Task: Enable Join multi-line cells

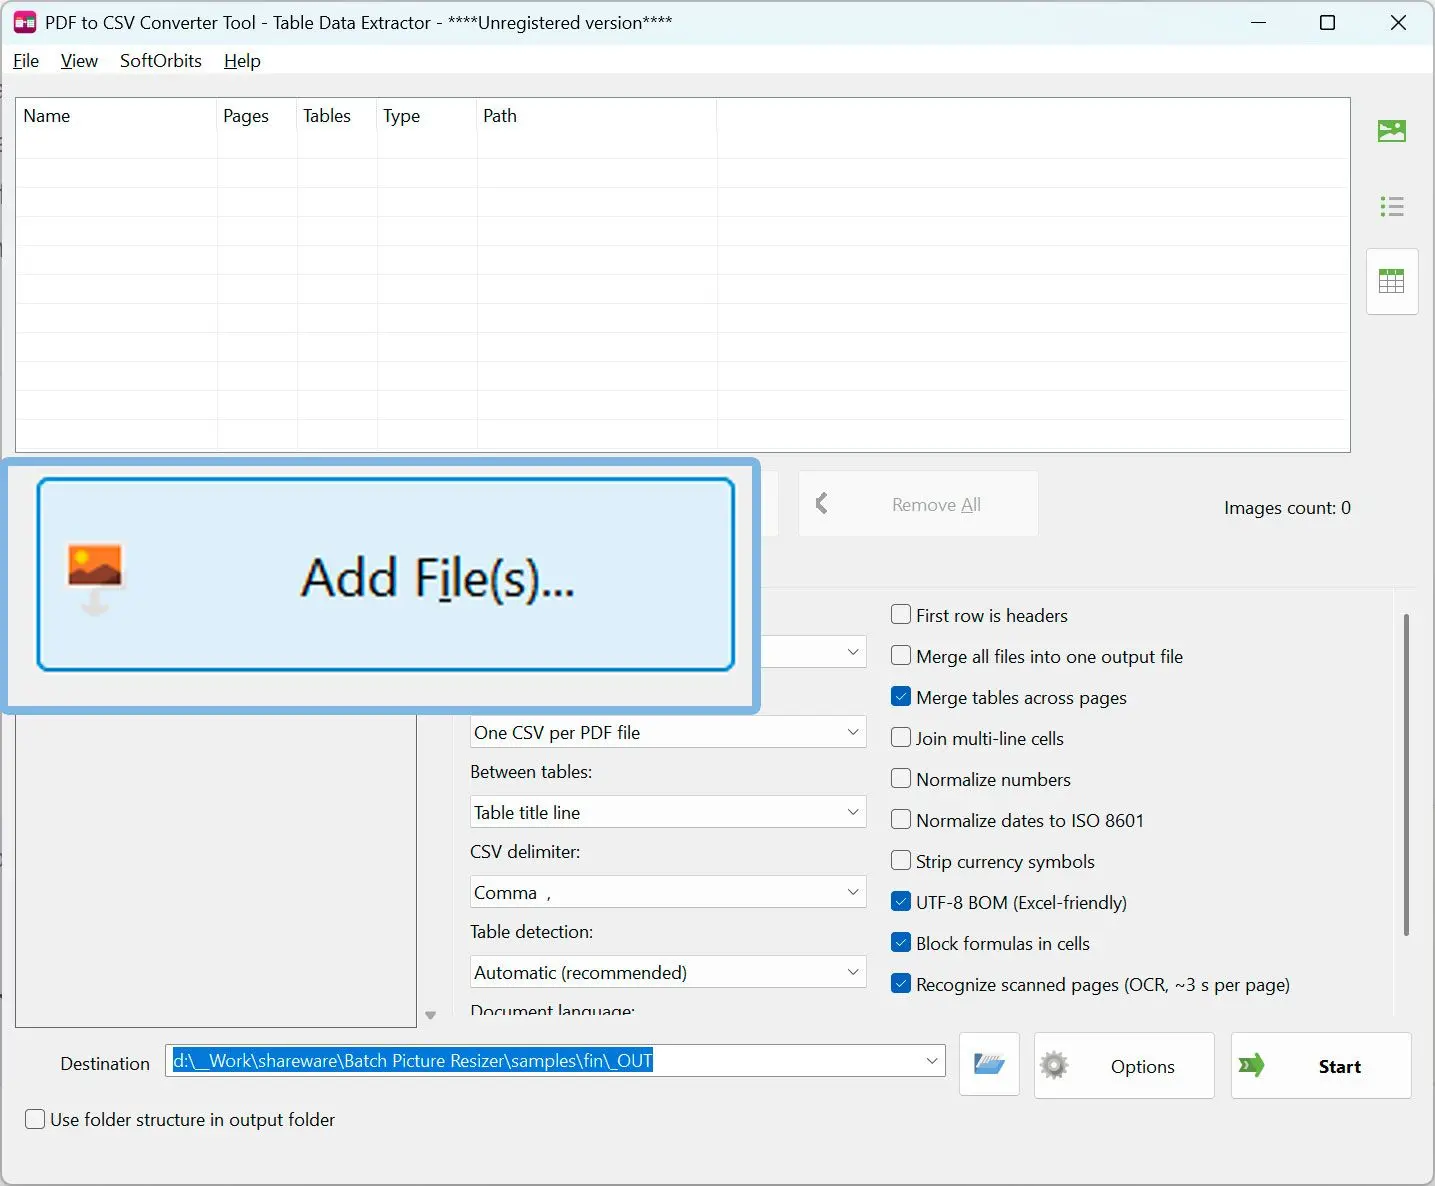Action: tap(901, 738)
